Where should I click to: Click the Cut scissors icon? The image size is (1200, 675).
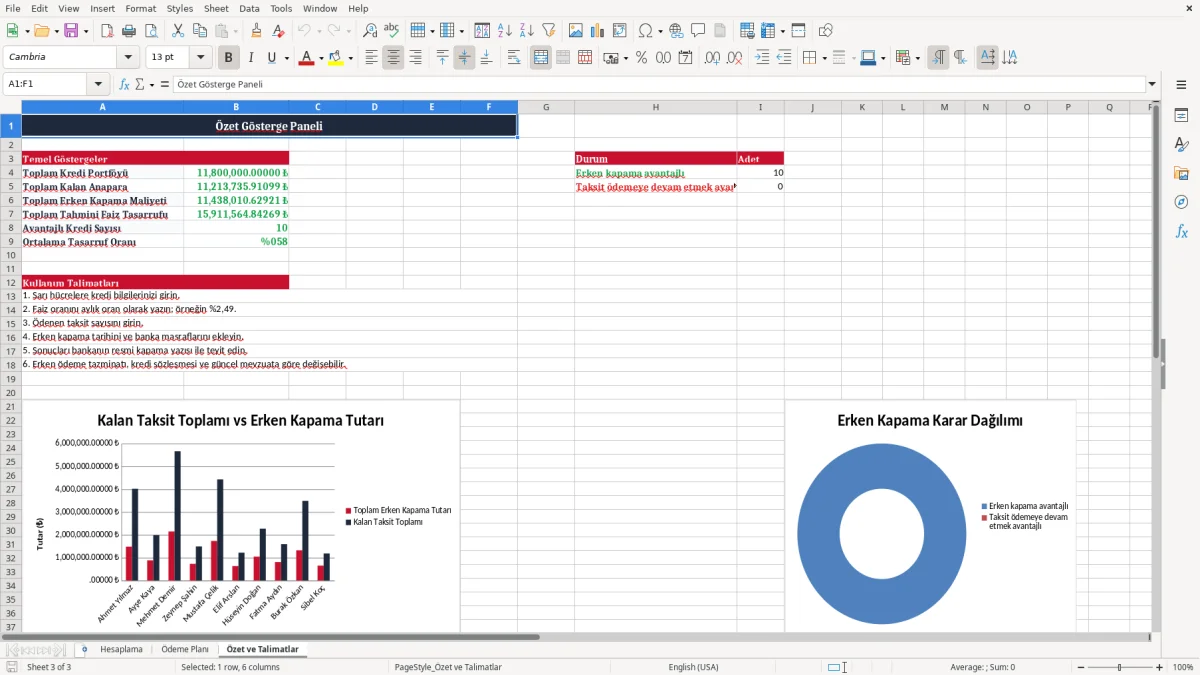pyautogui.click(x=178, y=31)
